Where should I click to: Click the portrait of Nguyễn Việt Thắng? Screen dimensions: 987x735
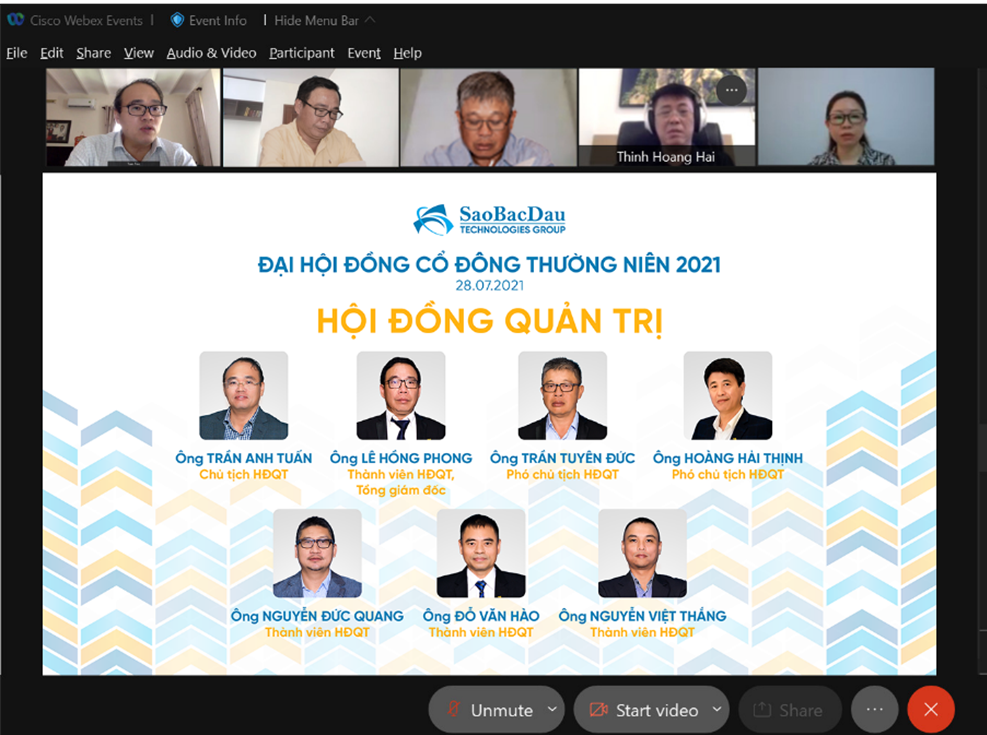[643, 553]
